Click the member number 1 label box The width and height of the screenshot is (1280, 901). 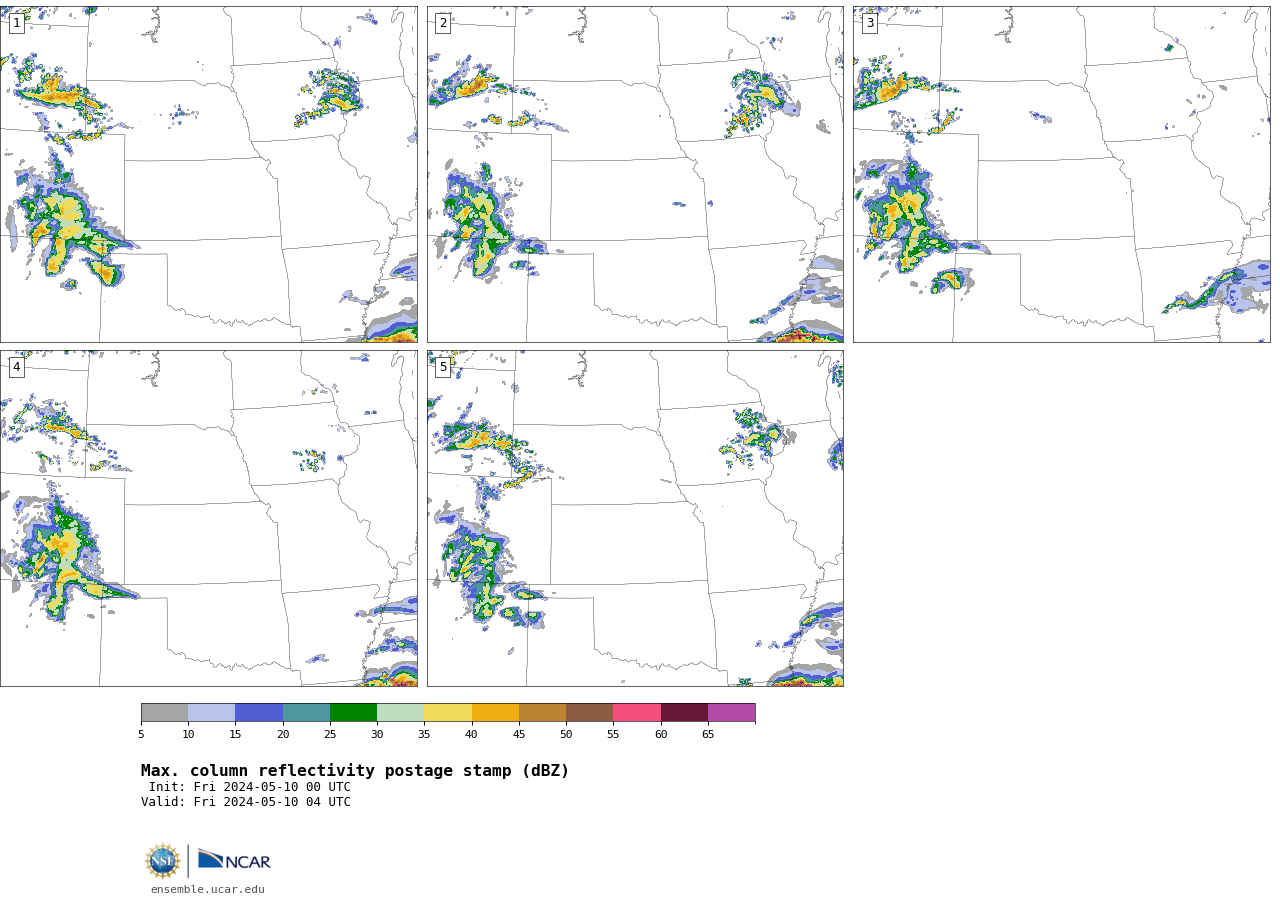click(x=16, y=23)
